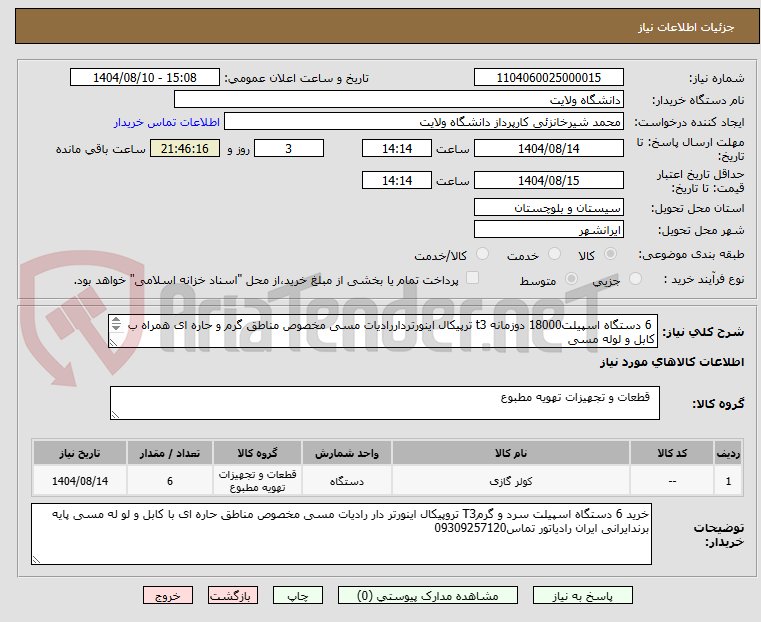Click the گروه کالا column header in table
Image resolution: width=761 pixels, height=622 pixels.
point(257,453)
